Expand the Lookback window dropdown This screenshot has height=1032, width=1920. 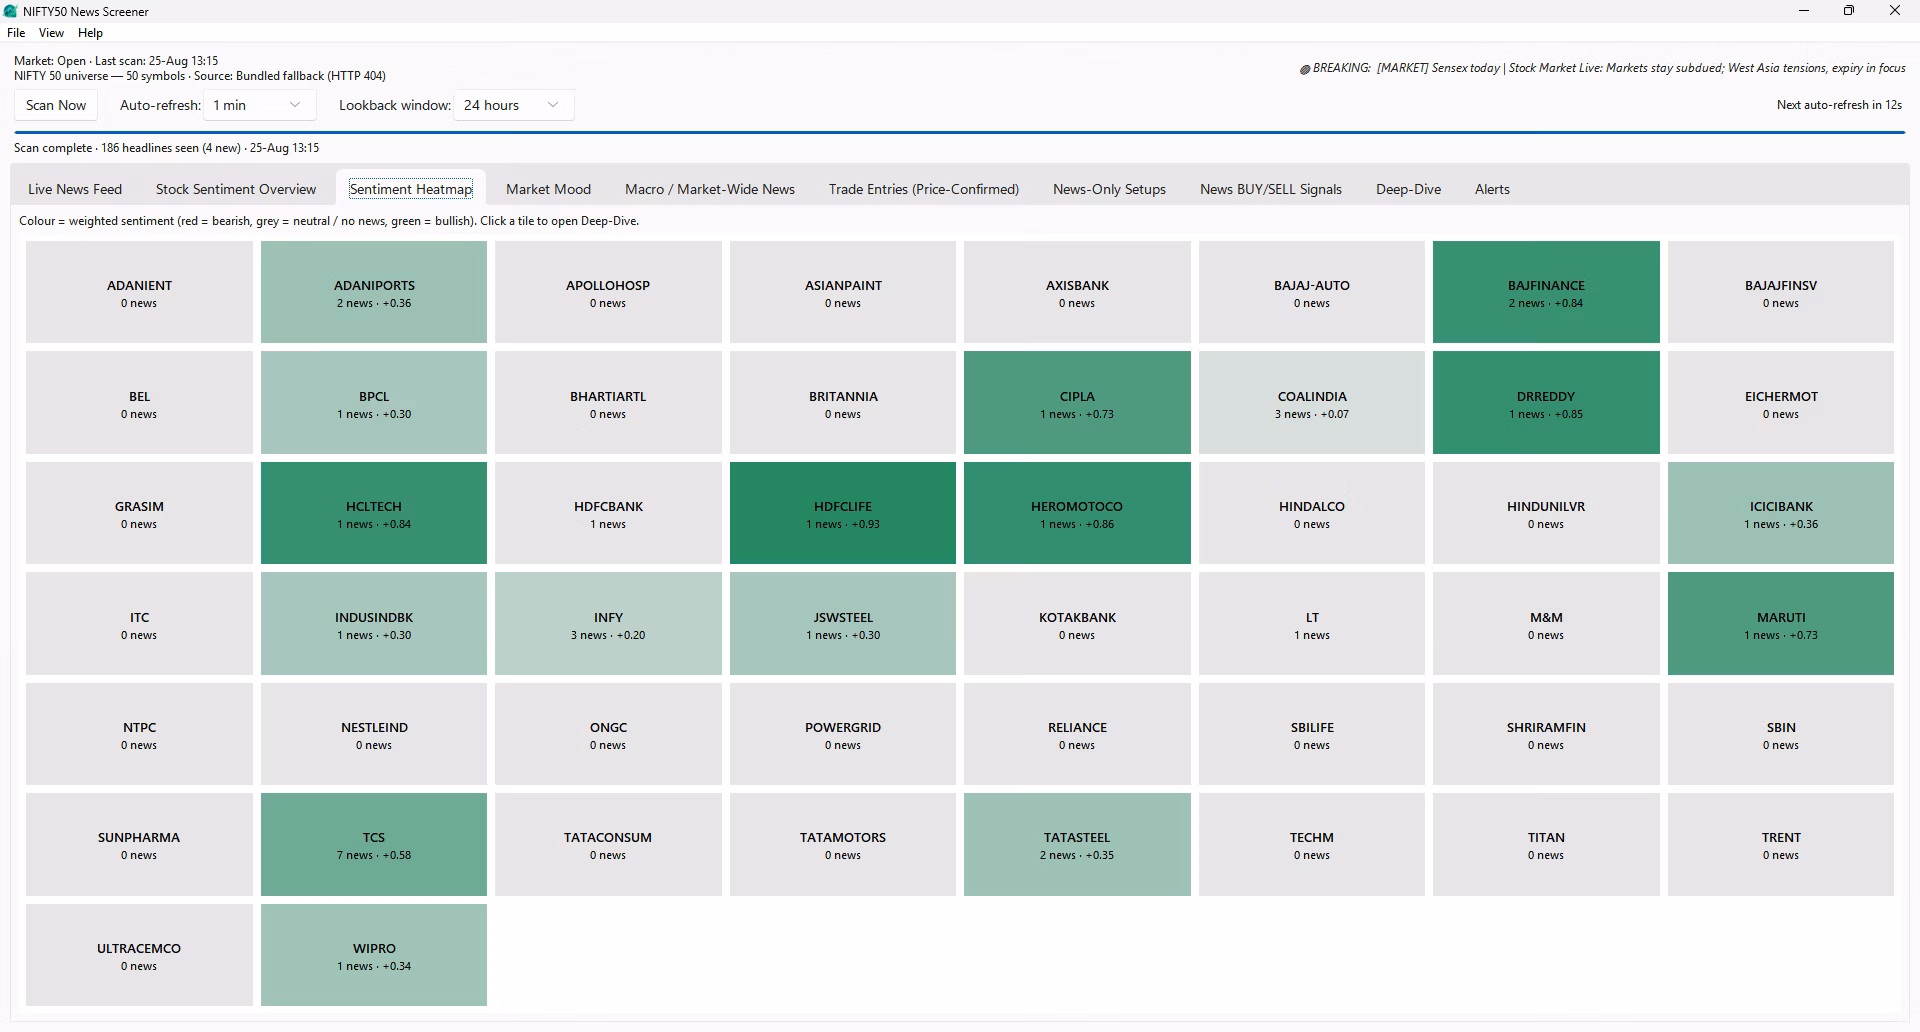[x=514, y=105]
